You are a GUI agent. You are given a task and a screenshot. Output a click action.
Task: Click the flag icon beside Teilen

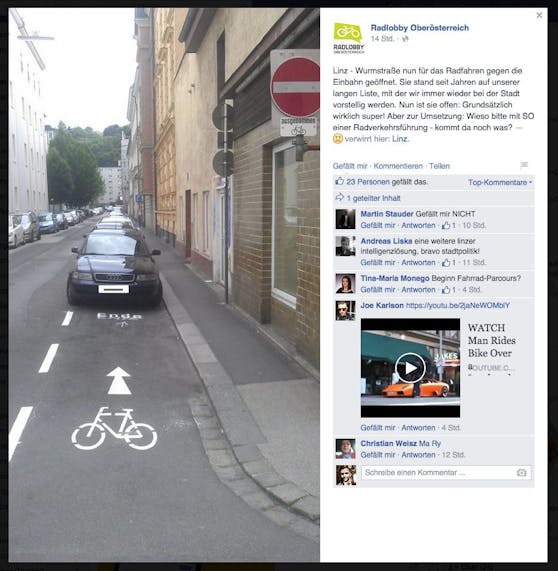[x=524, y=165]
